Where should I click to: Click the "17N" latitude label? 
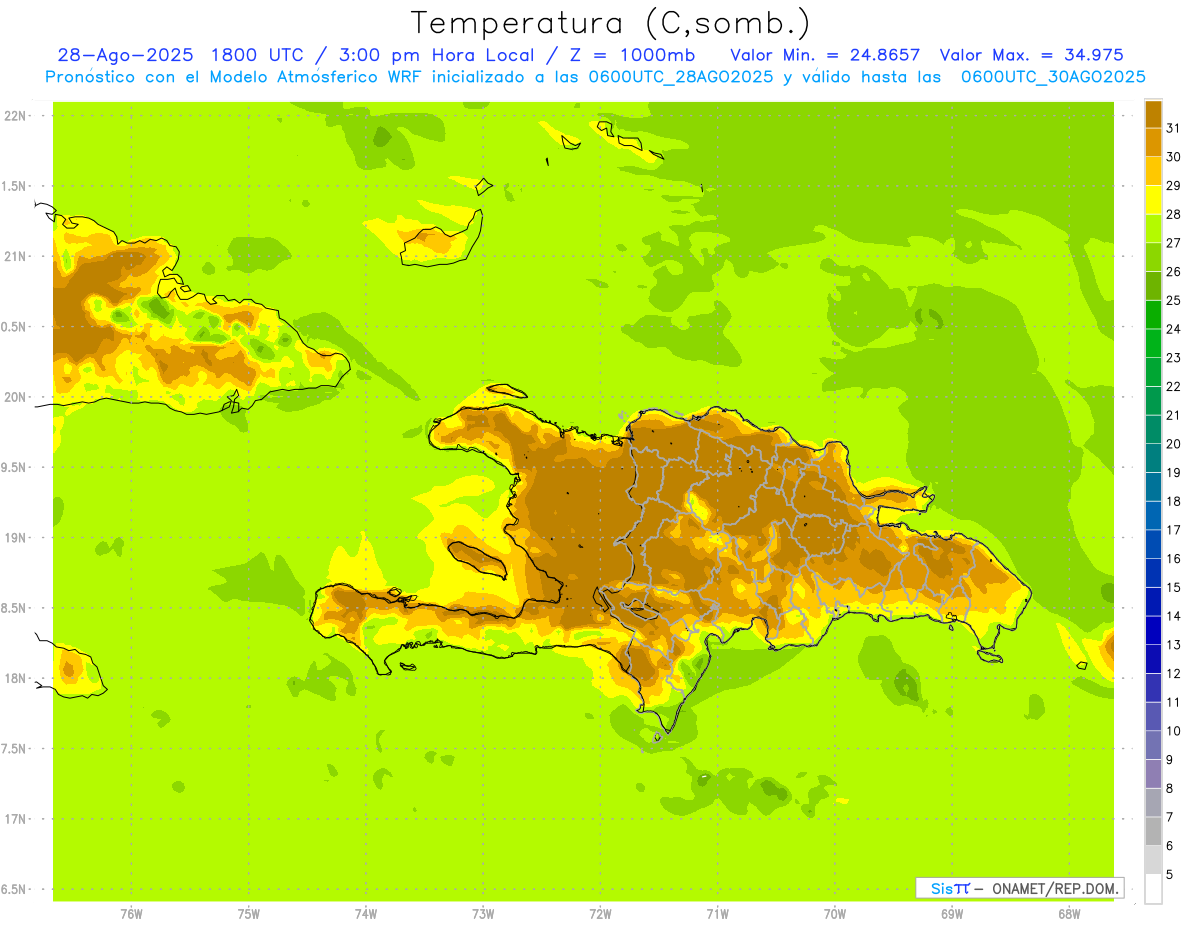(14, 819)
